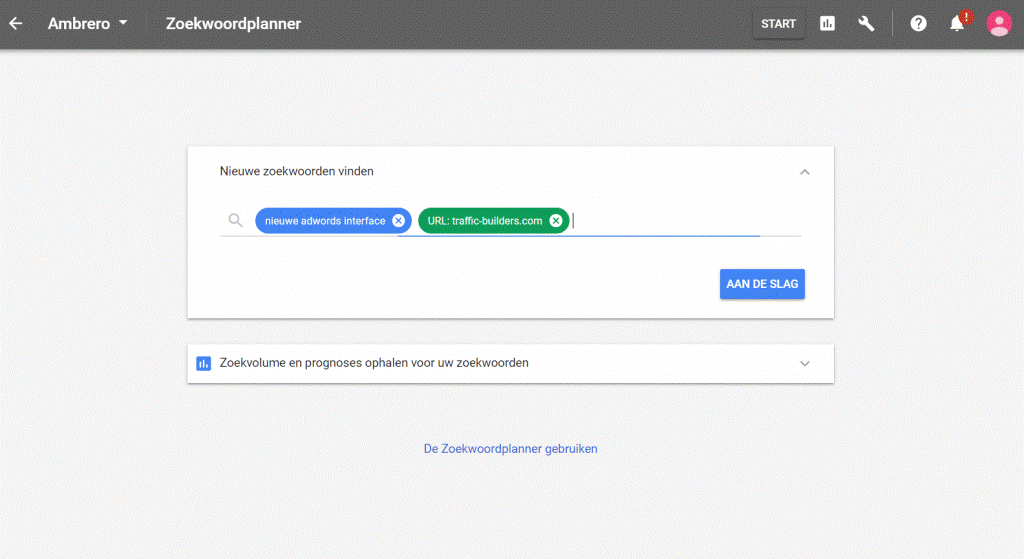
Task: Collapse the Nieuwe zoekwoorden vinden card
Action: 804,172
